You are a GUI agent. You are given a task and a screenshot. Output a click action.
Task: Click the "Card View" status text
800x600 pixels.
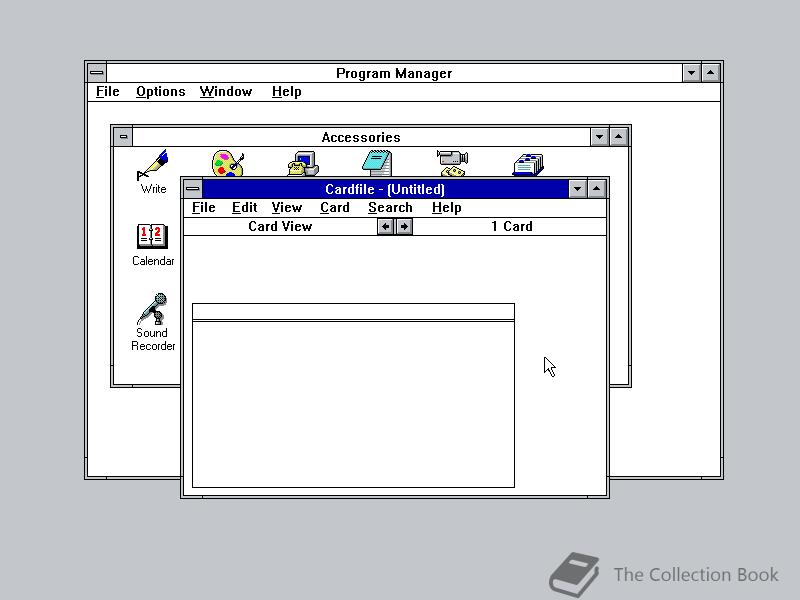[x=280, y=227]
